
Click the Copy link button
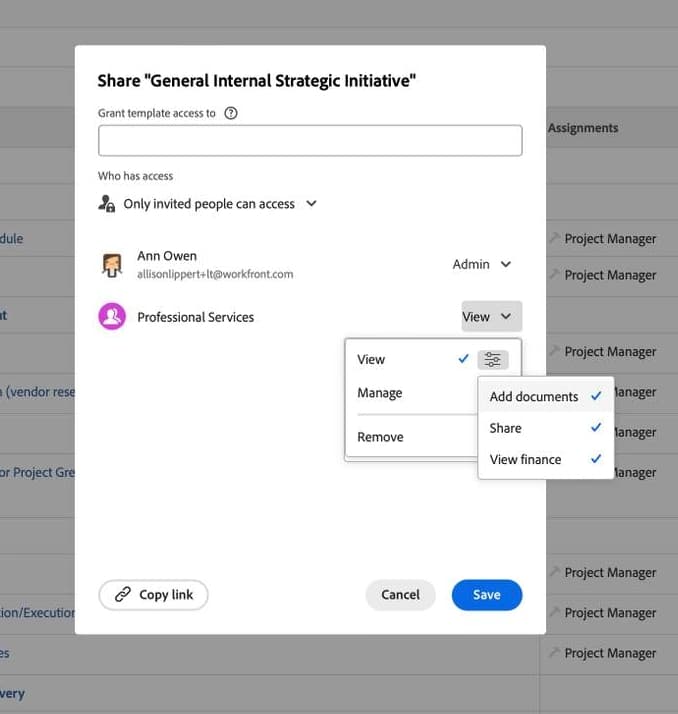(x=153, y=595)
